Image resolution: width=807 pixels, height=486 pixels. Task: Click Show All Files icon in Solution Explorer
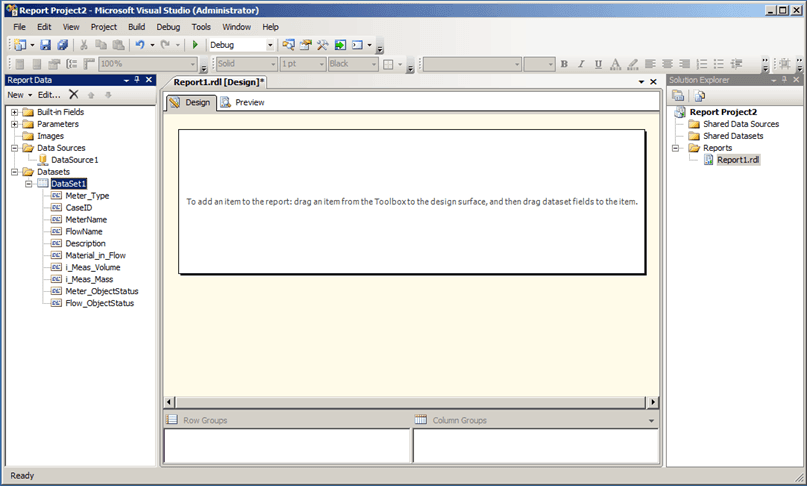tap(699, 96)
